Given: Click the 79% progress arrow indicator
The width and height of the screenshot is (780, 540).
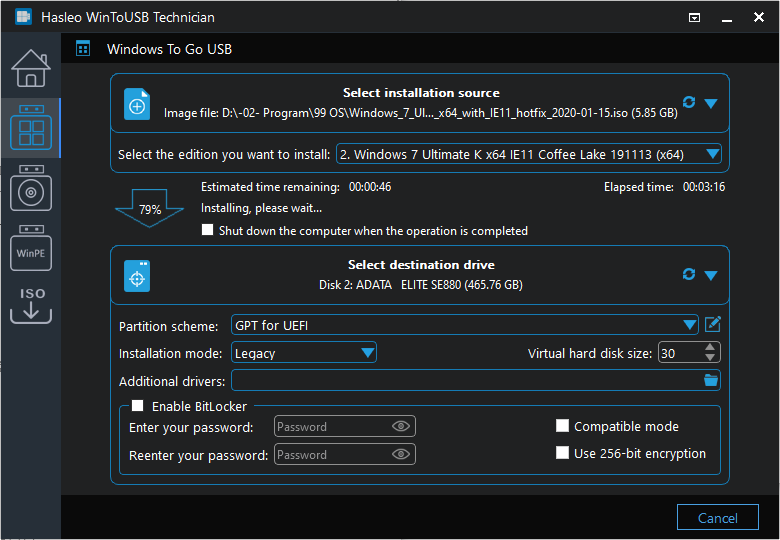Looking at the screenshot, I should tap(150, 209).
